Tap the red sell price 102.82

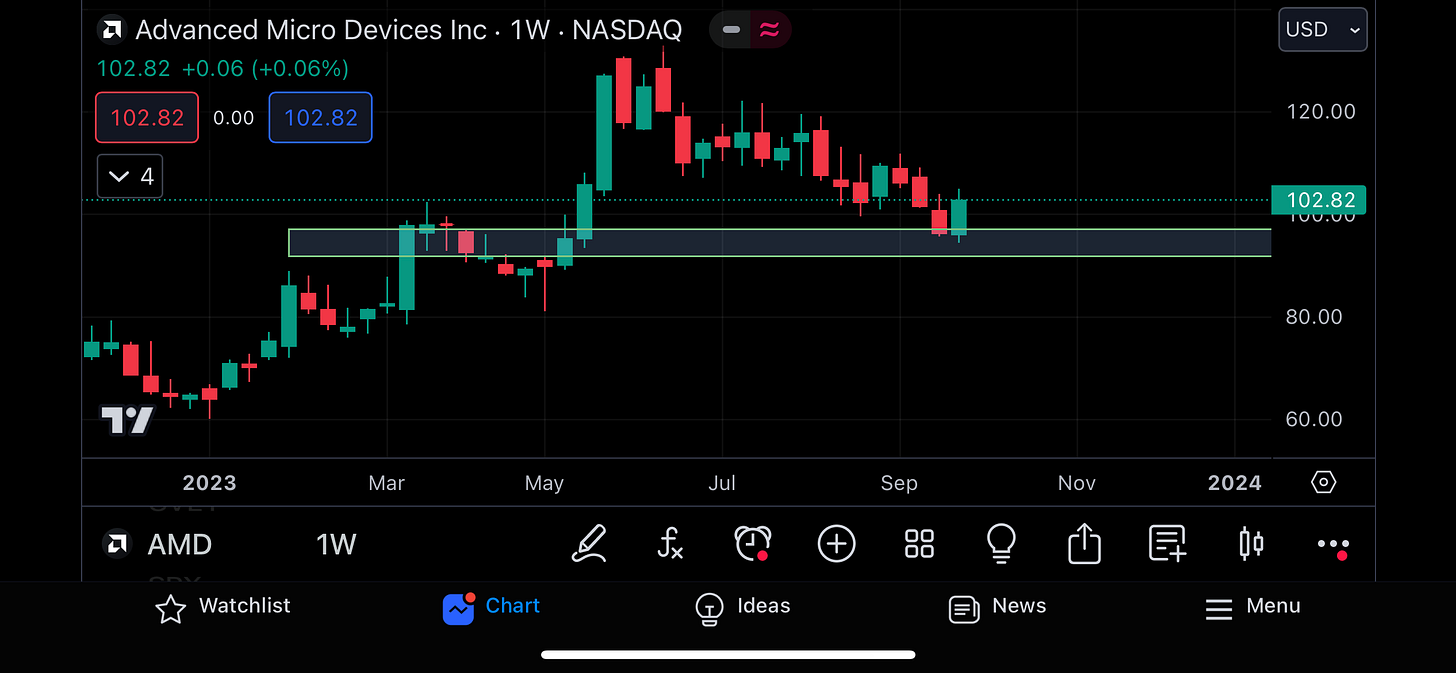click(x=147, y=117)
